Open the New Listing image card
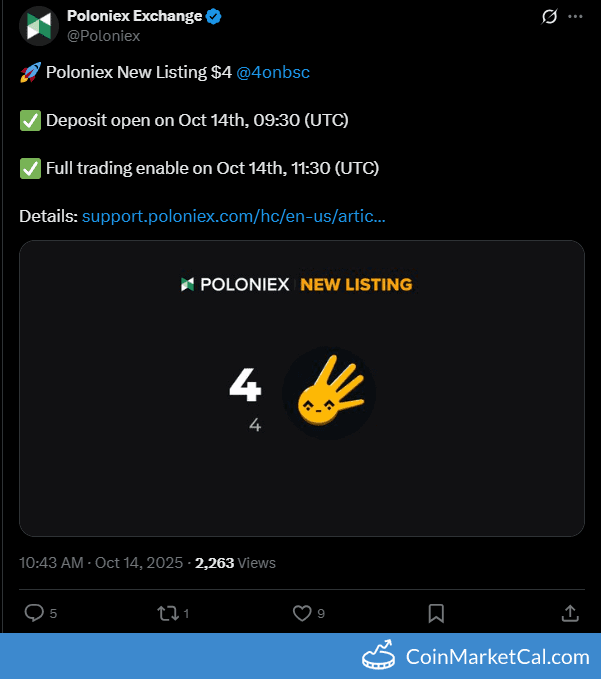Screen dimensions: 601x679 click(x=301, y=388)
